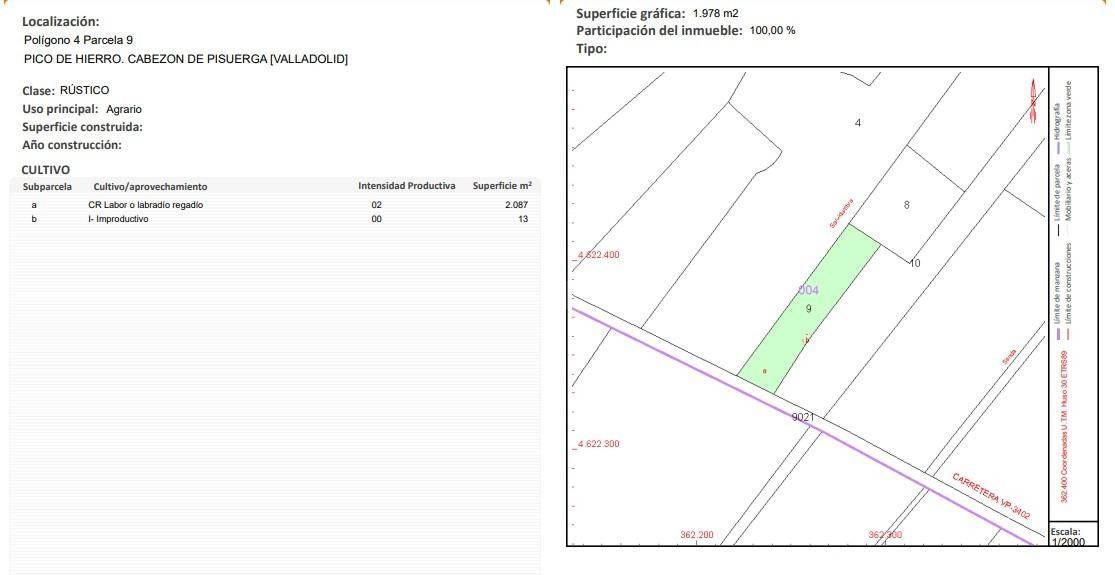Select the text 'Polígono 4 Parcela 9'
Viewport: 1115px width, 575px height.
[x=78, y=41]
